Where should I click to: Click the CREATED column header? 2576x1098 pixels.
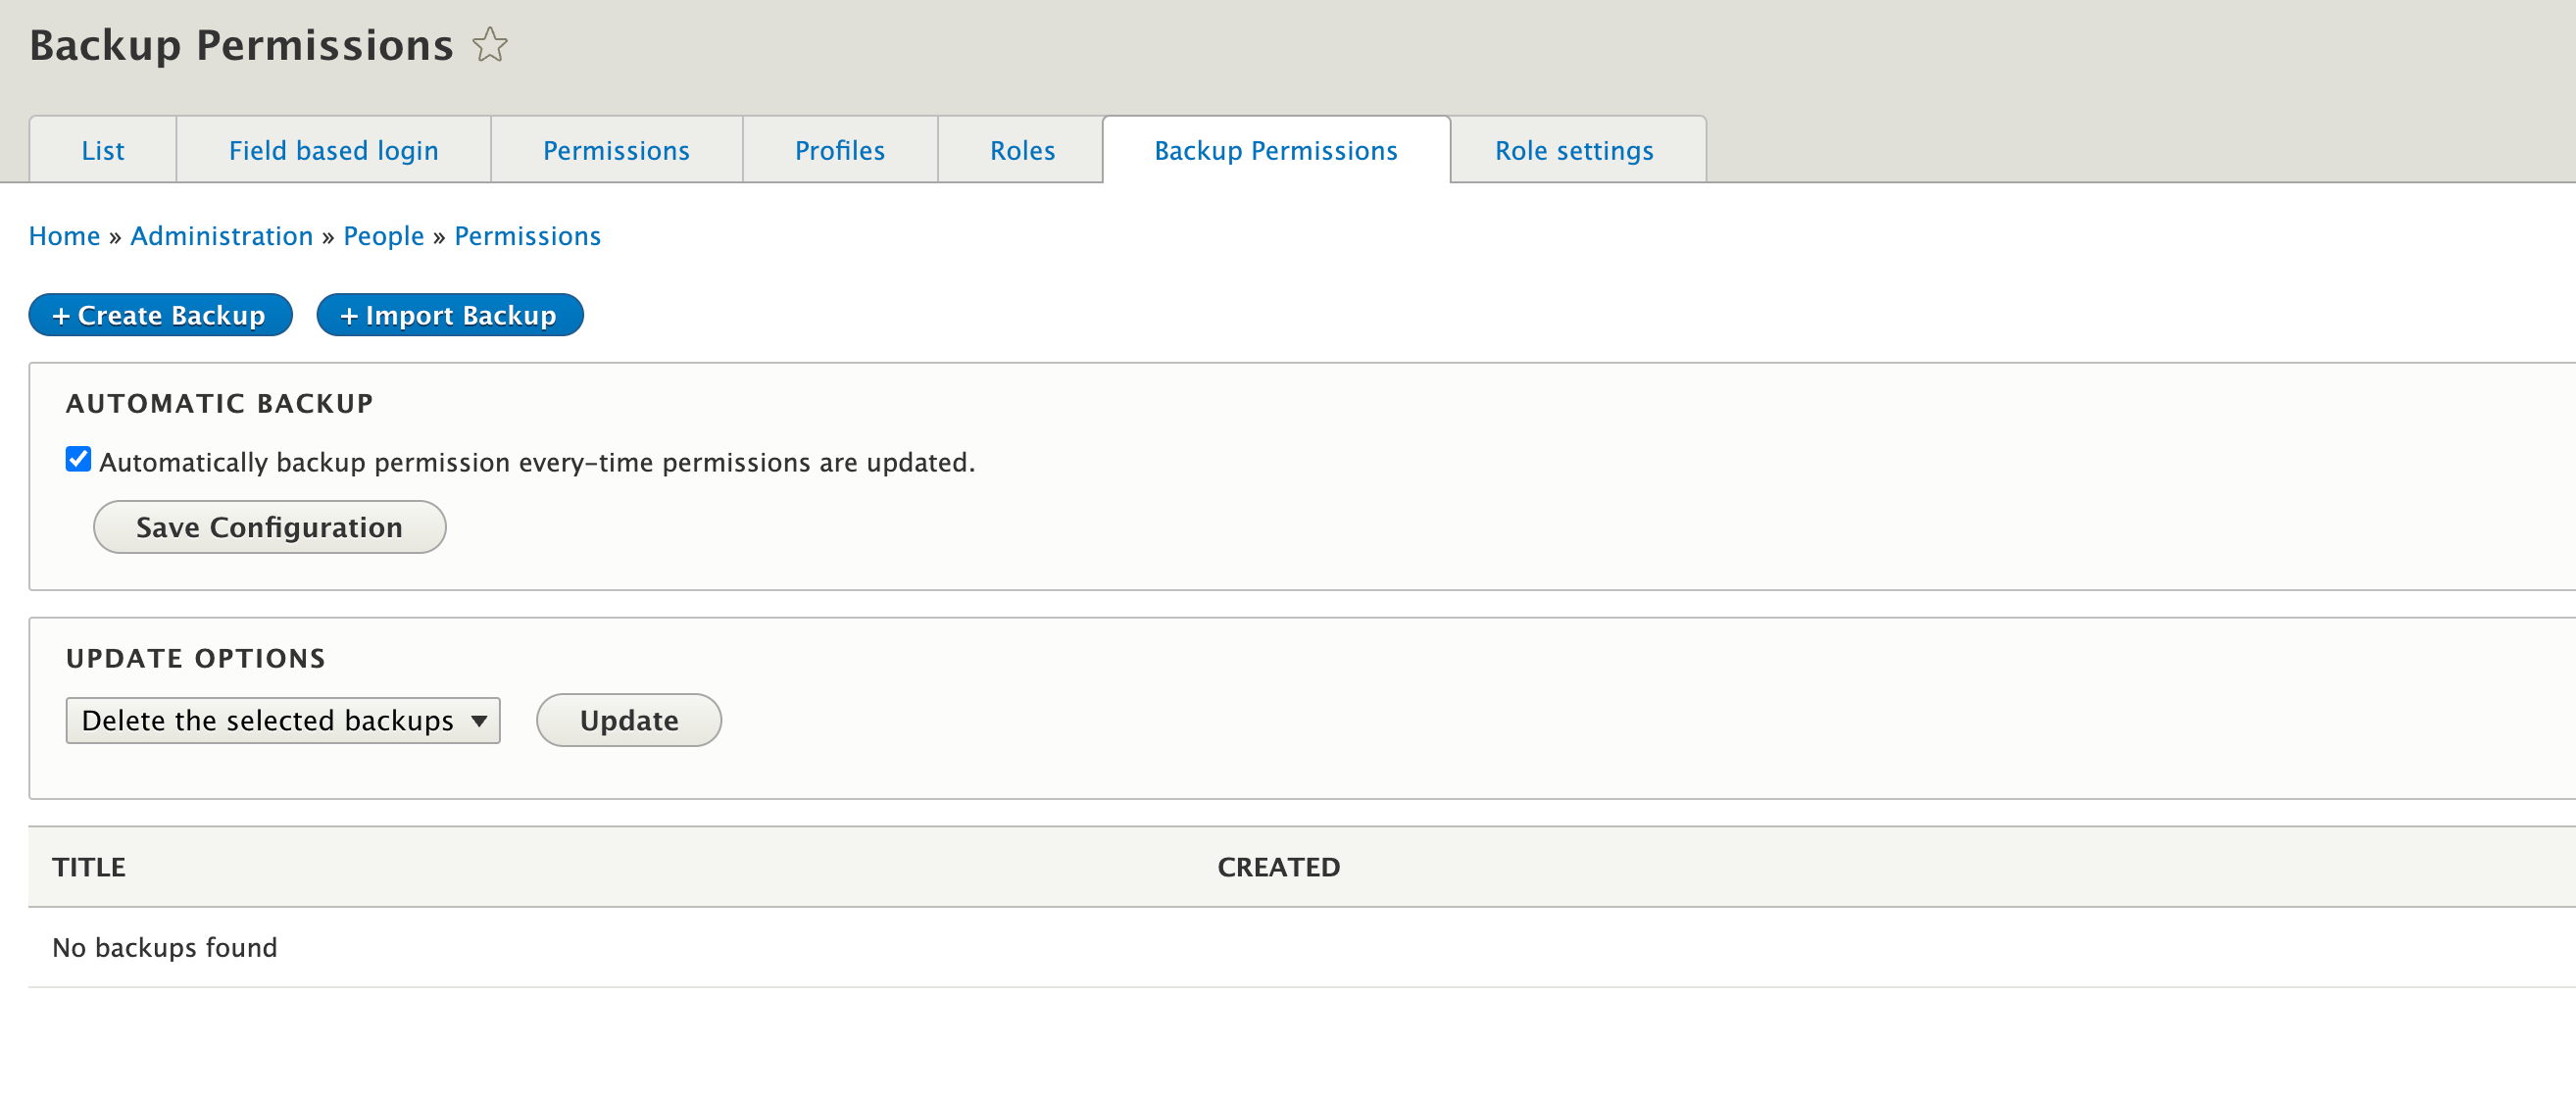tap(1277, 867)
